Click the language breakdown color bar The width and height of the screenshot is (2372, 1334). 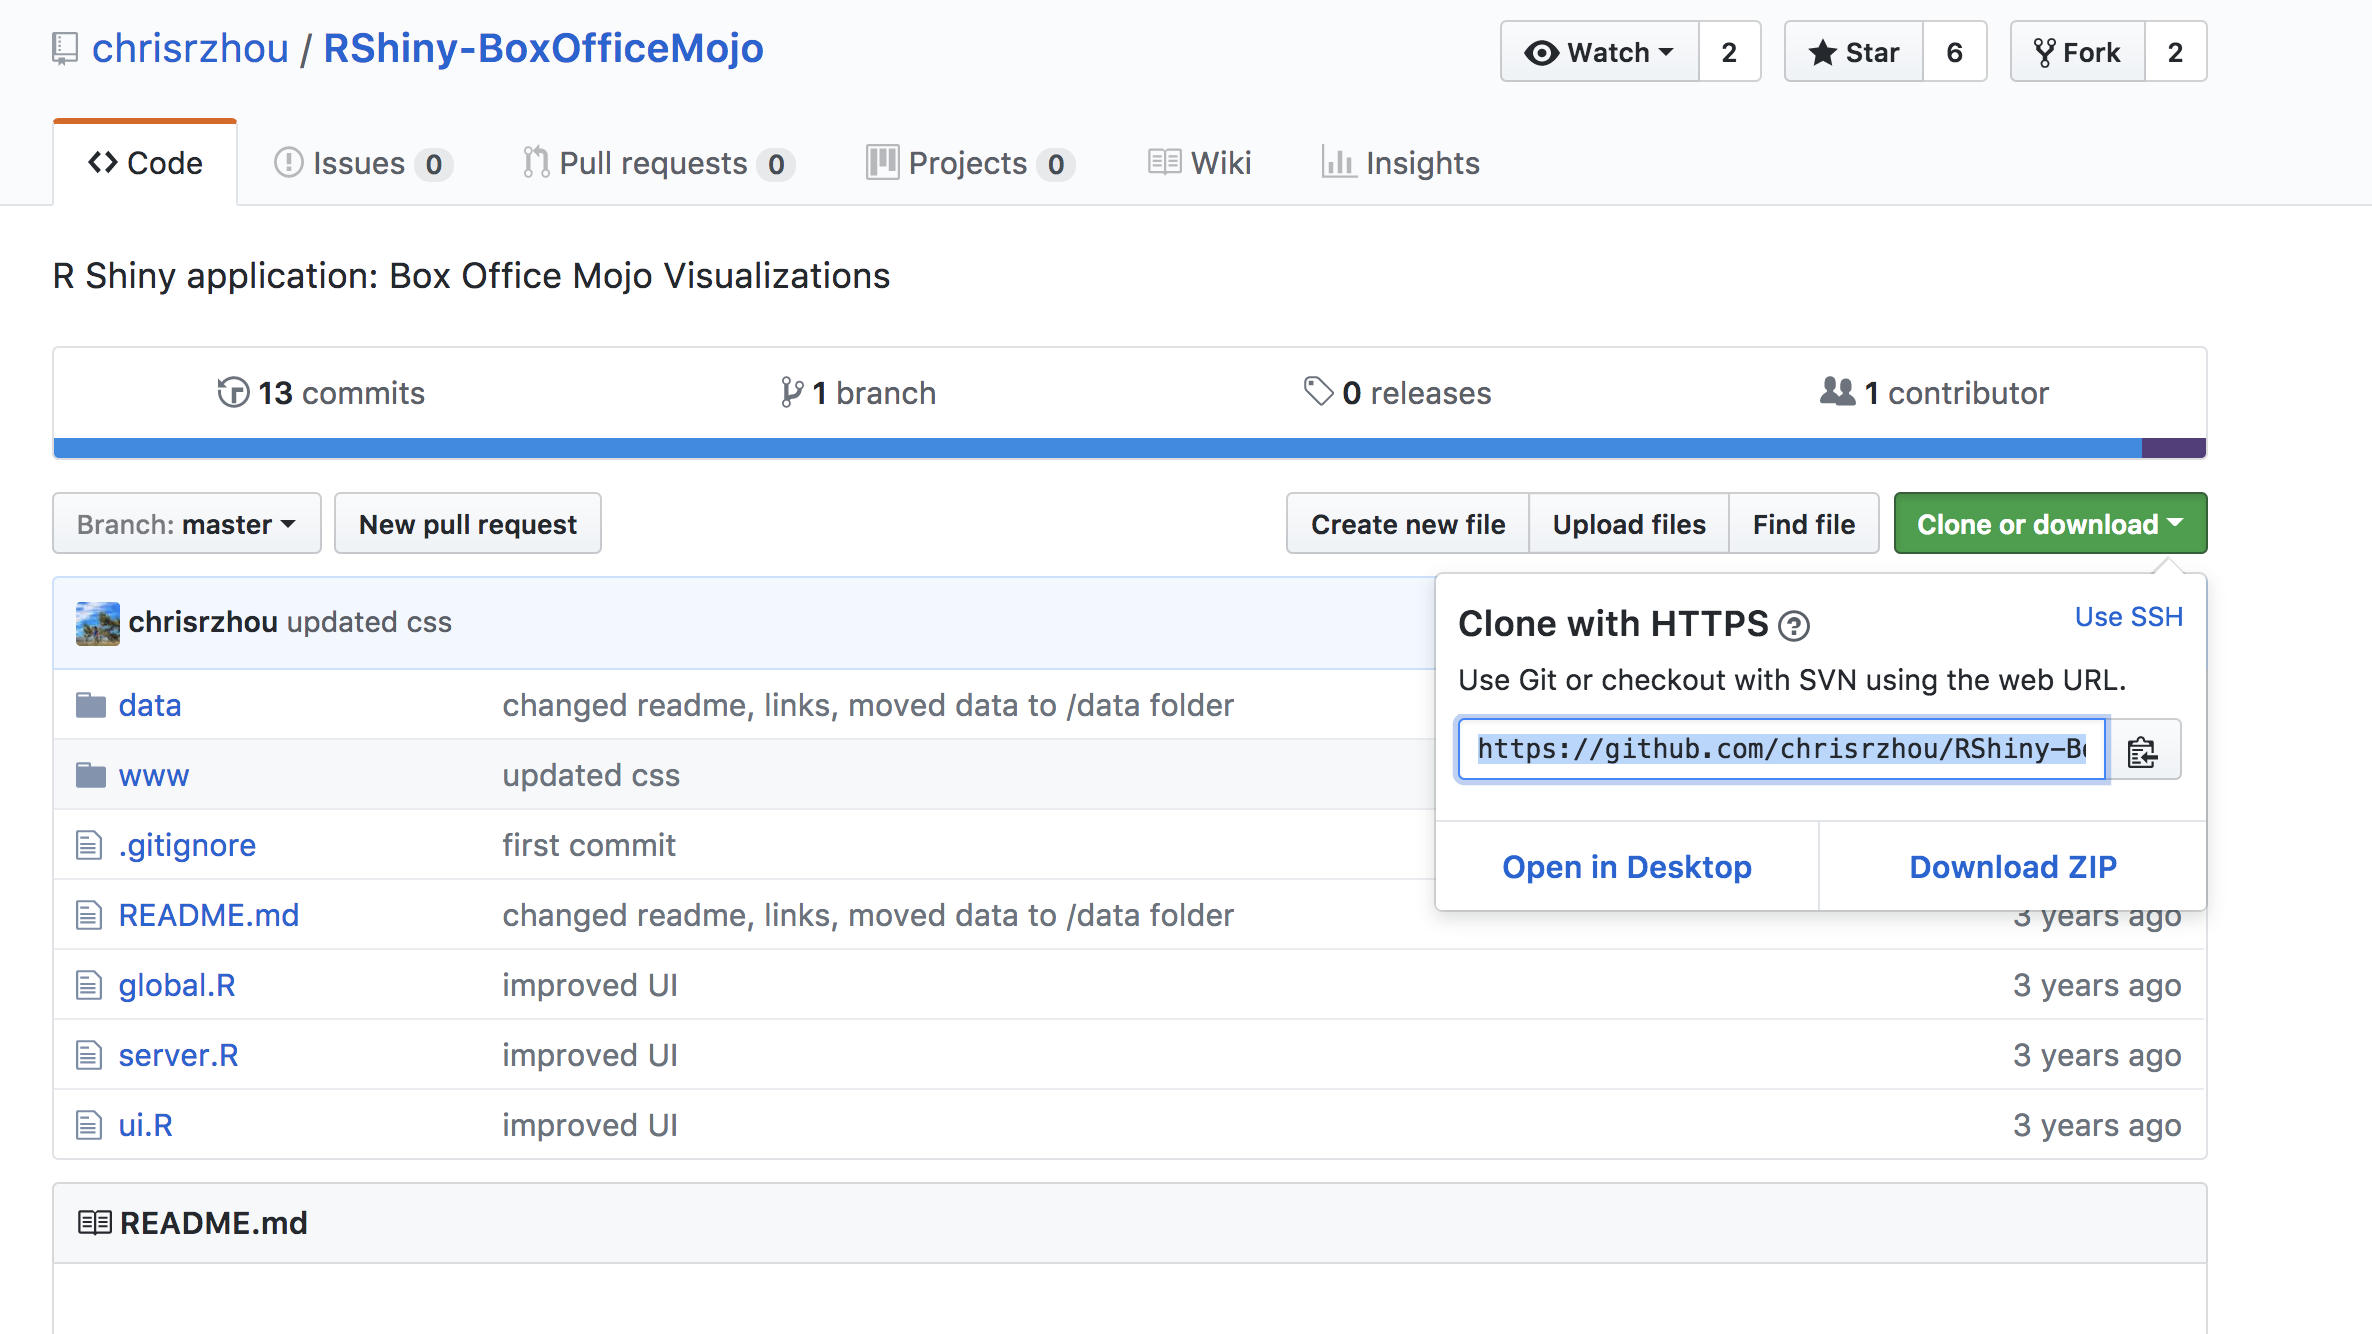click(x=1100, y=448)
